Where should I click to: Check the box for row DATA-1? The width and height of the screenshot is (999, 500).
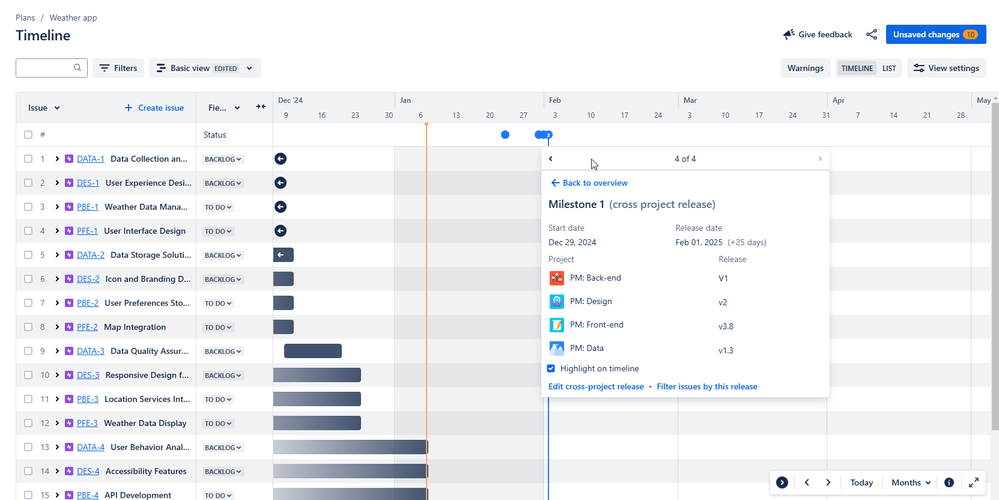28,159
